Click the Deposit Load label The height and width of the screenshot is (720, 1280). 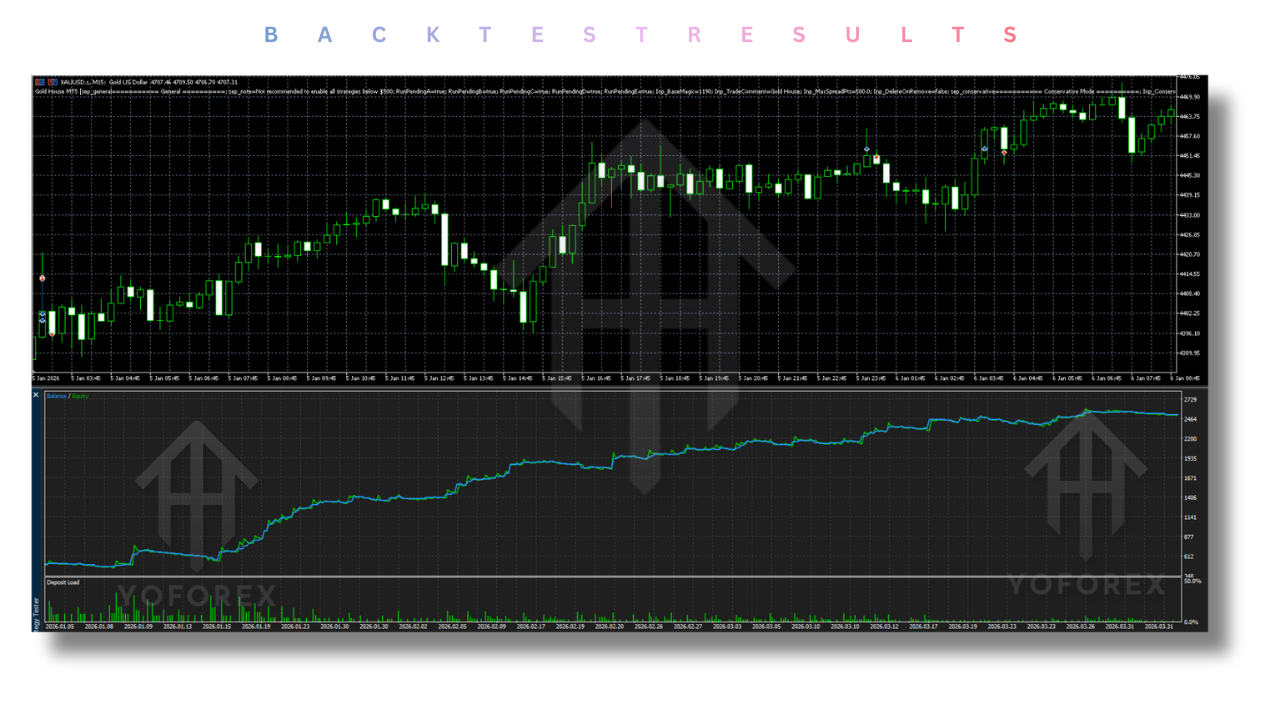pos(63,582)
